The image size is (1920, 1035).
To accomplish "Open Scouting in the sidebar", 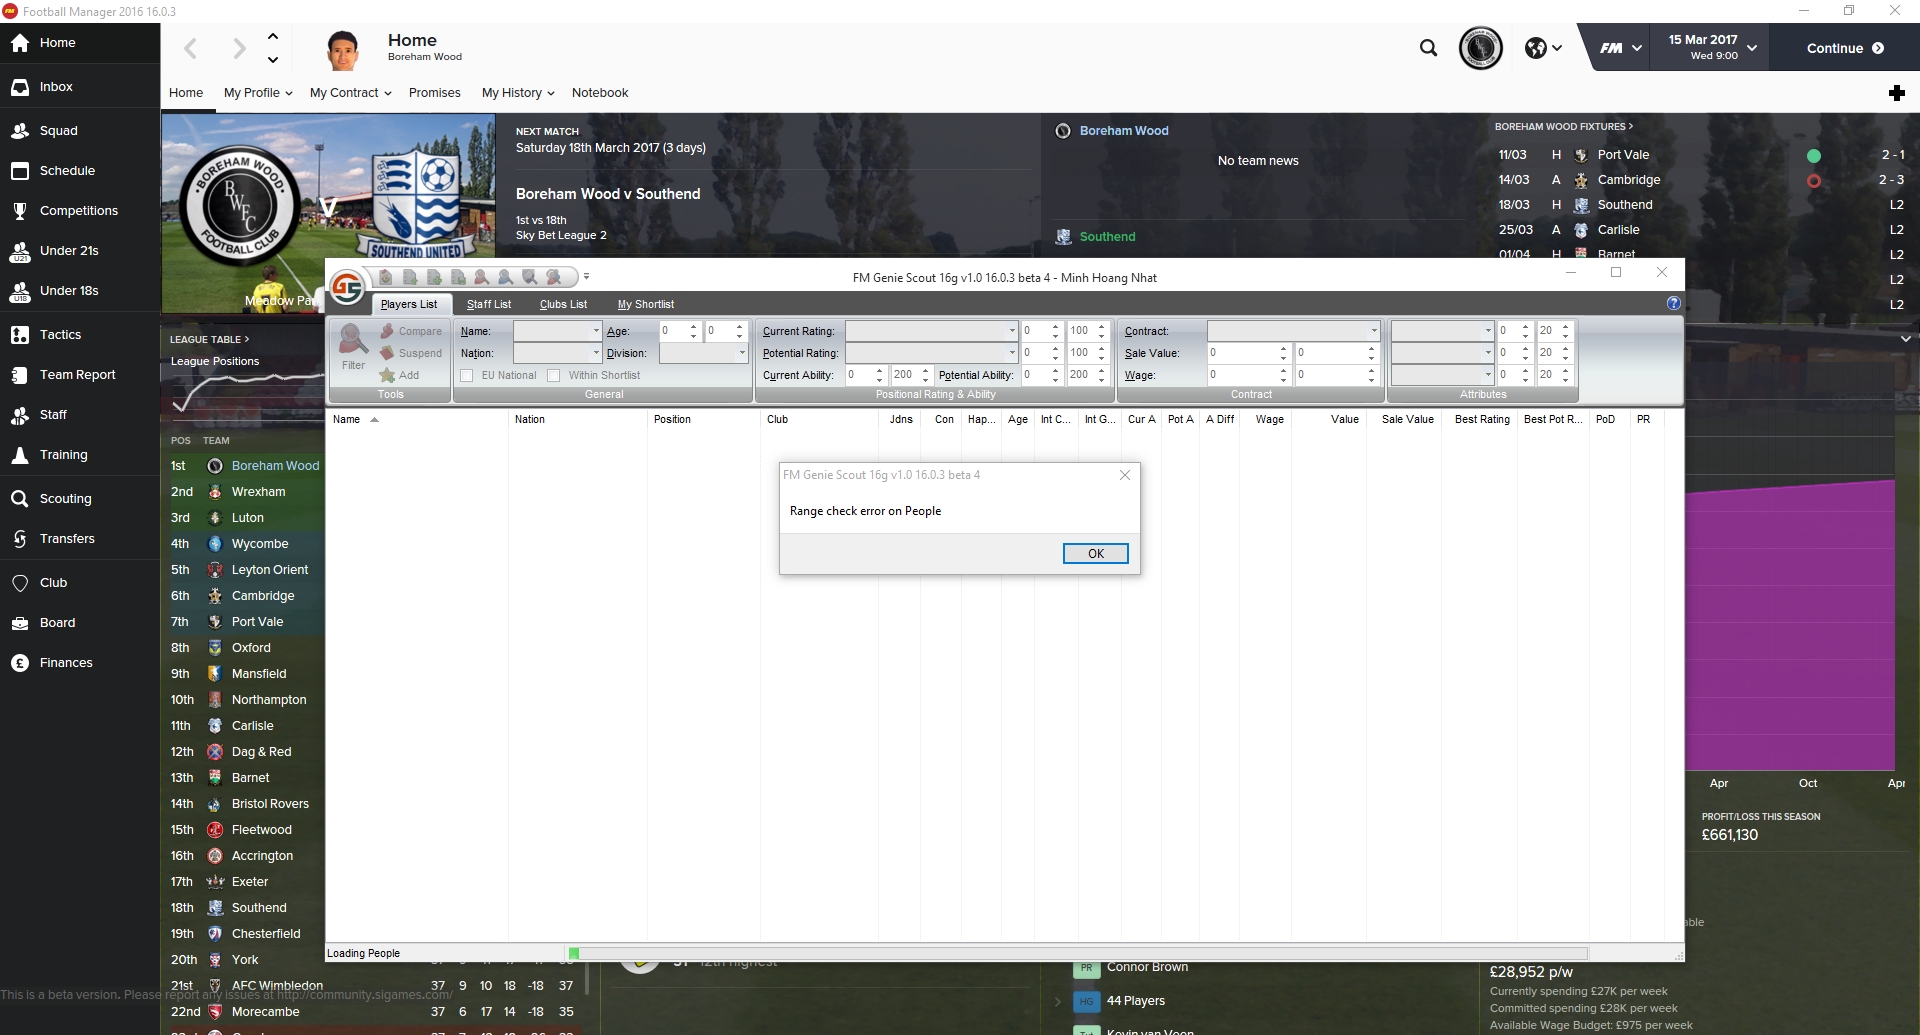I will tap(80, 499).
